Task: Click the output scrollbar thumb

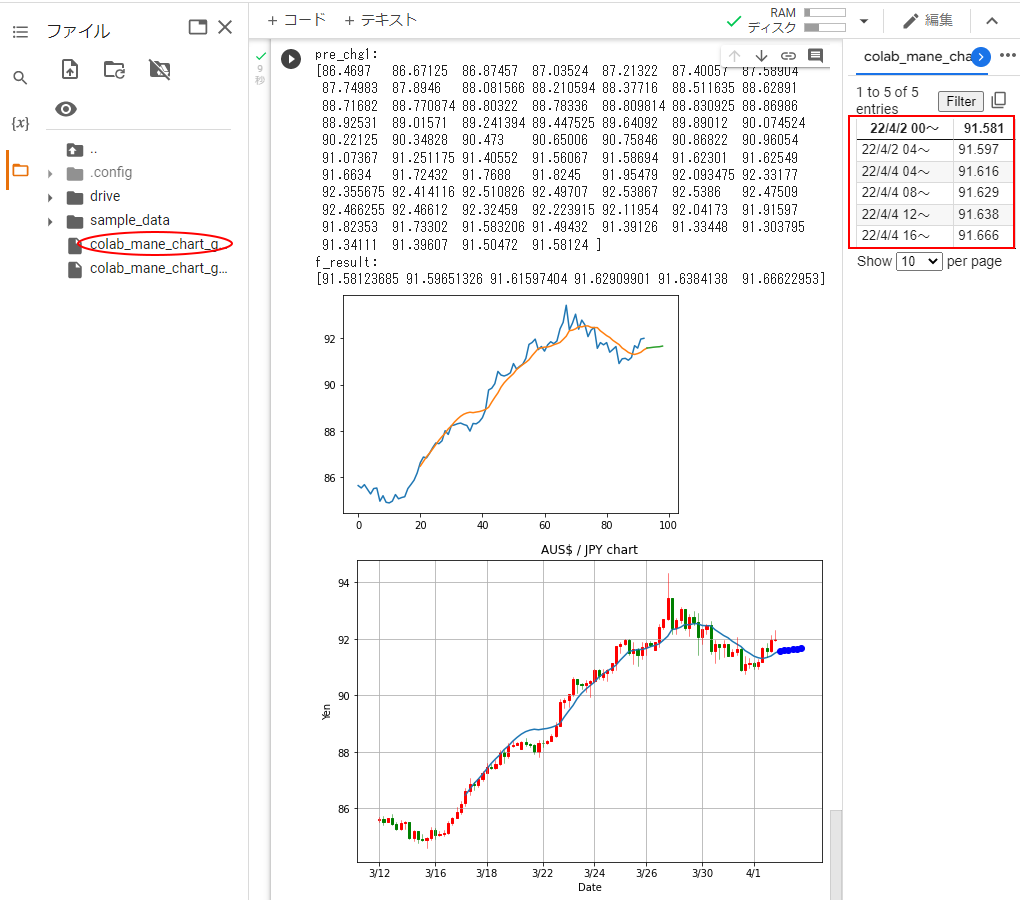Action: click(x=836, y=854)
